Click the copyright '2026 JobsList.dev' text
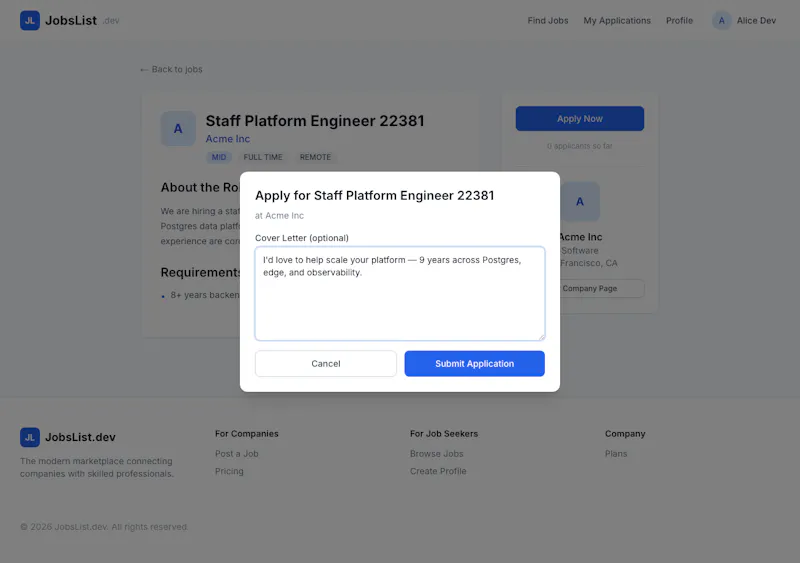 point(104,527)
